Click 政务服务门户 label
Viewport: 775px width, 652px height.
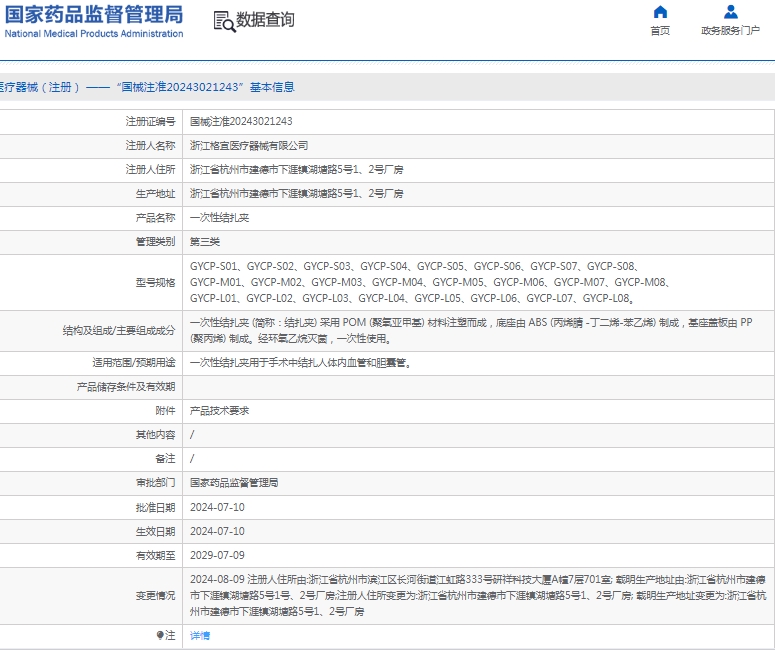731,31
